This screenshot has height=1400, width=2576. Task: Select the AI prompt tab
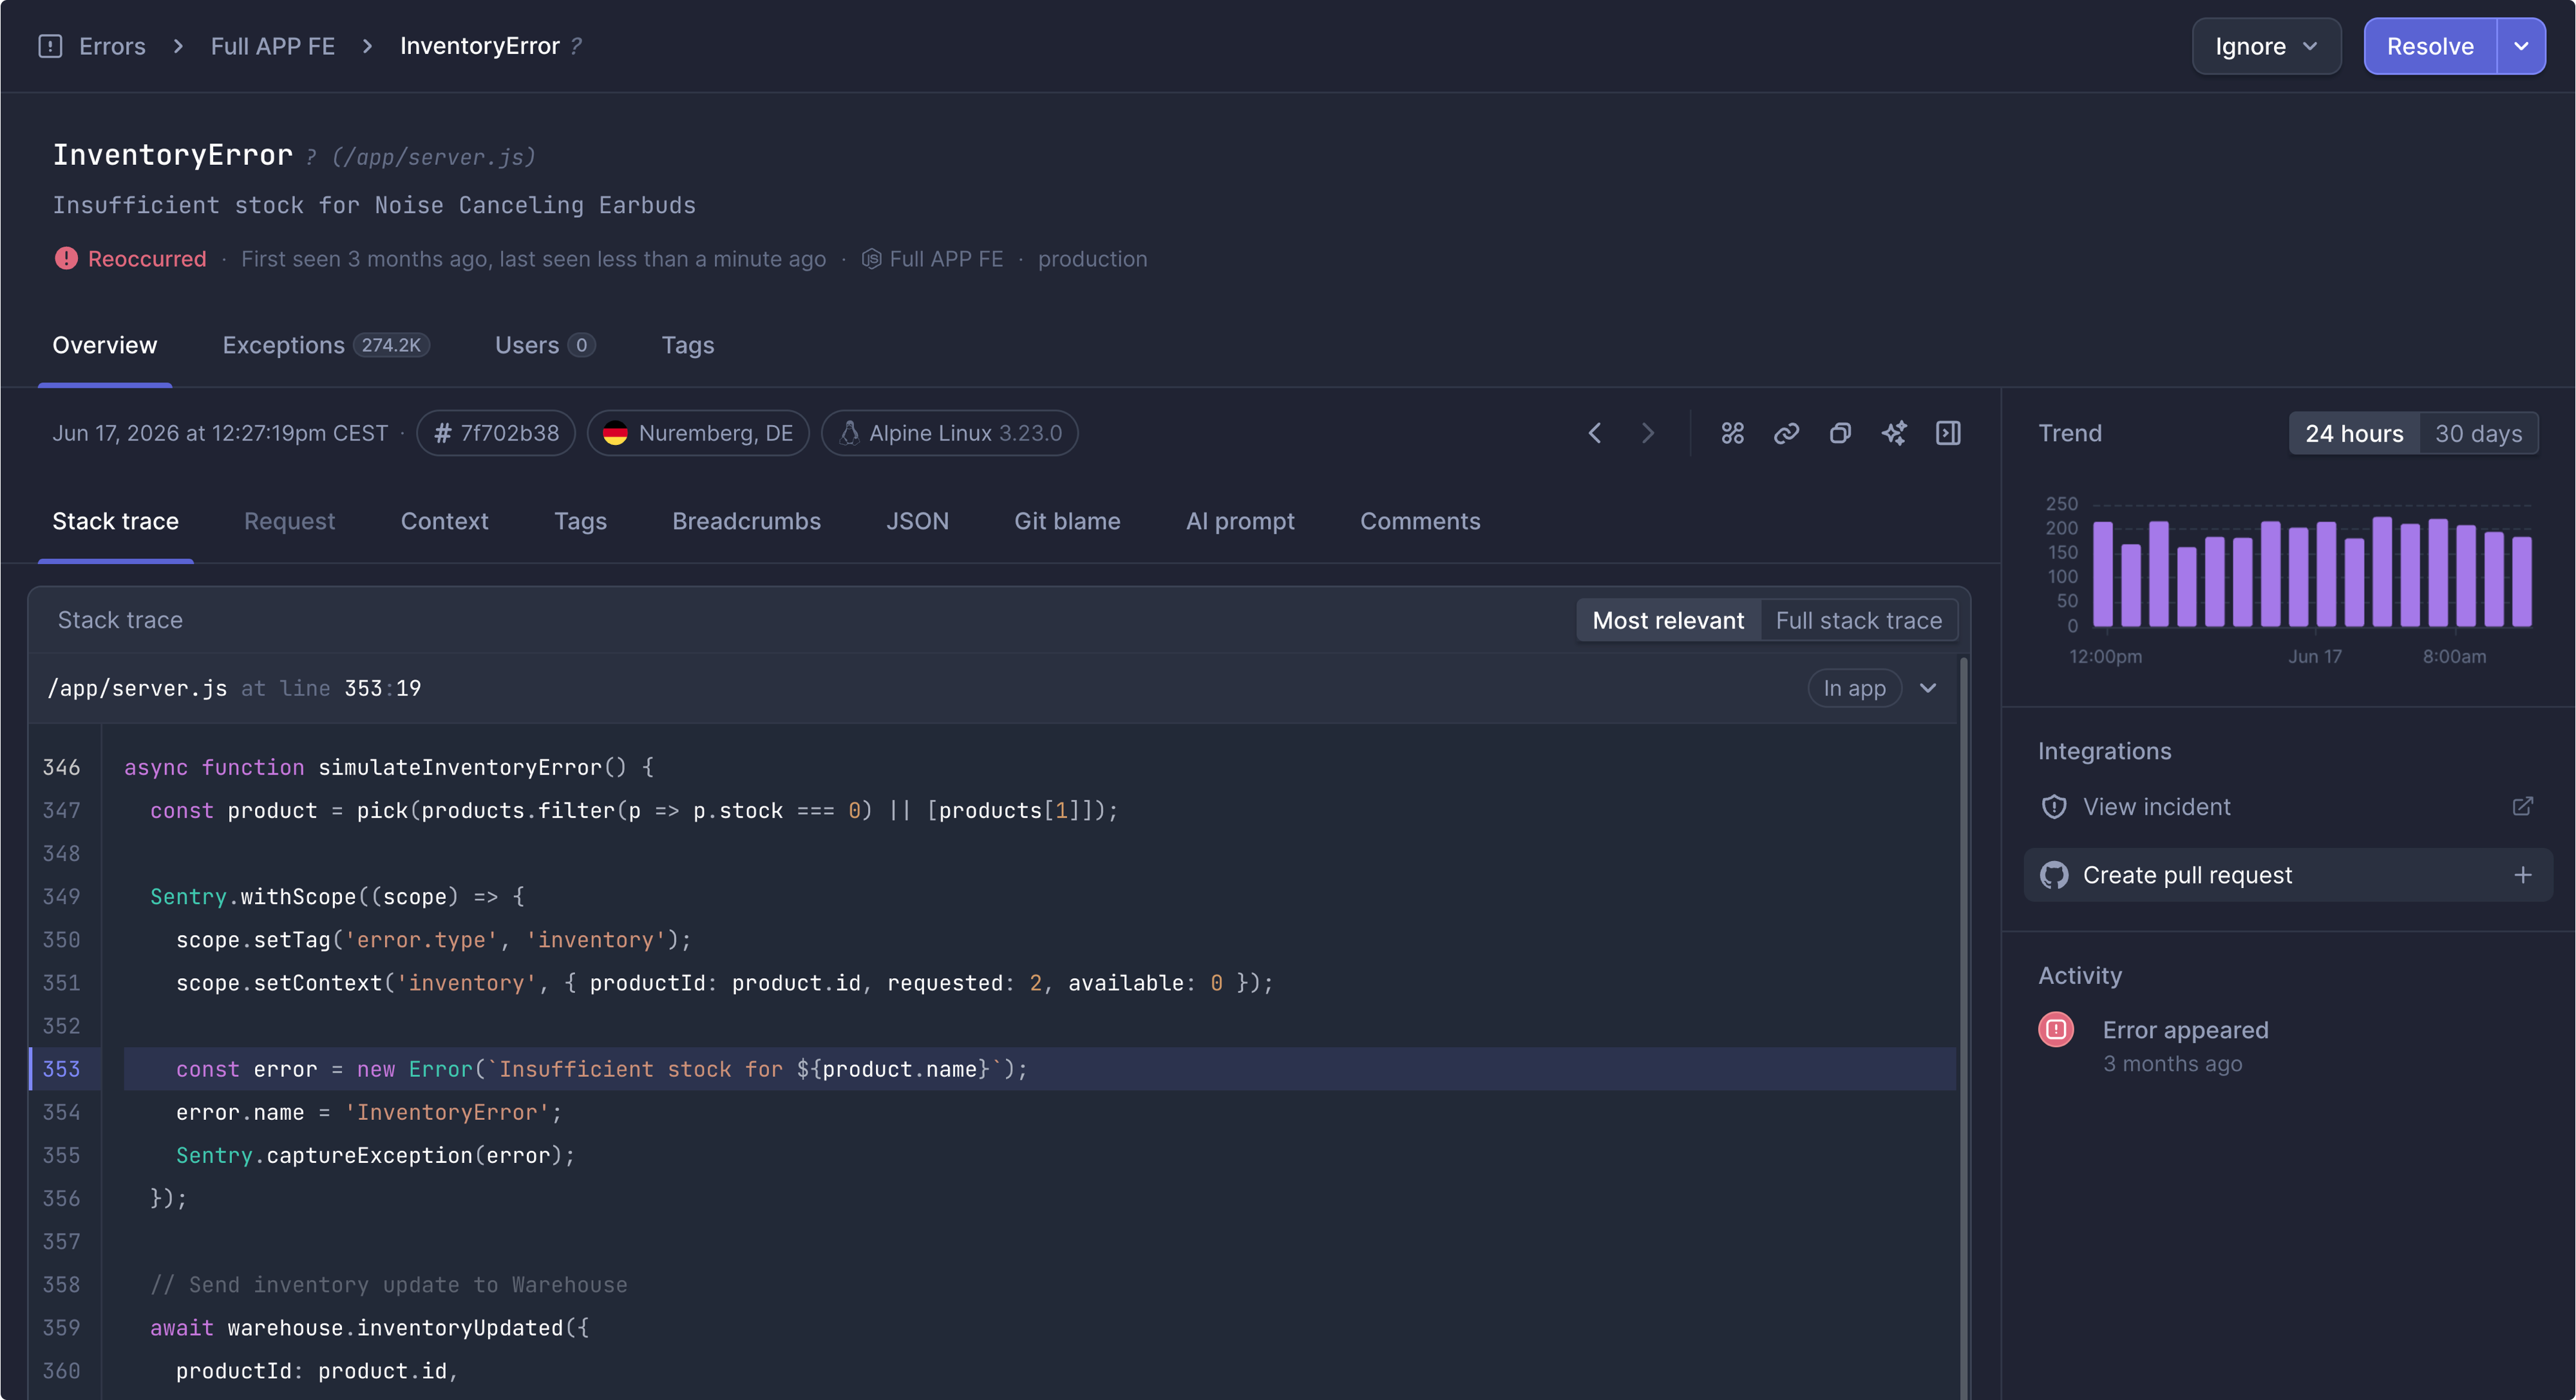click(x=1240, y=521)
